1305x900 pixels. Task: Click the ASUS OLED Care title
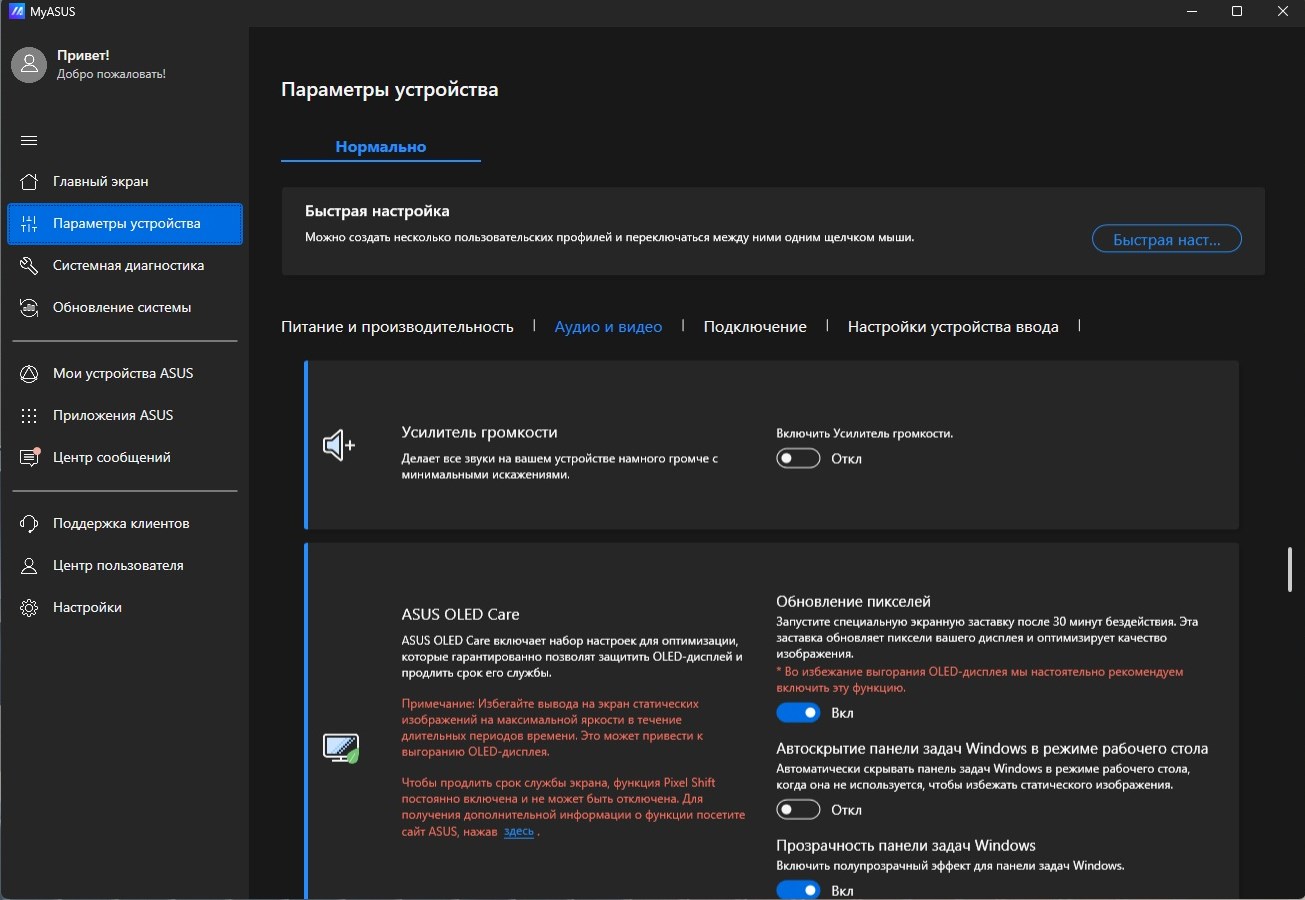point(460,614)
